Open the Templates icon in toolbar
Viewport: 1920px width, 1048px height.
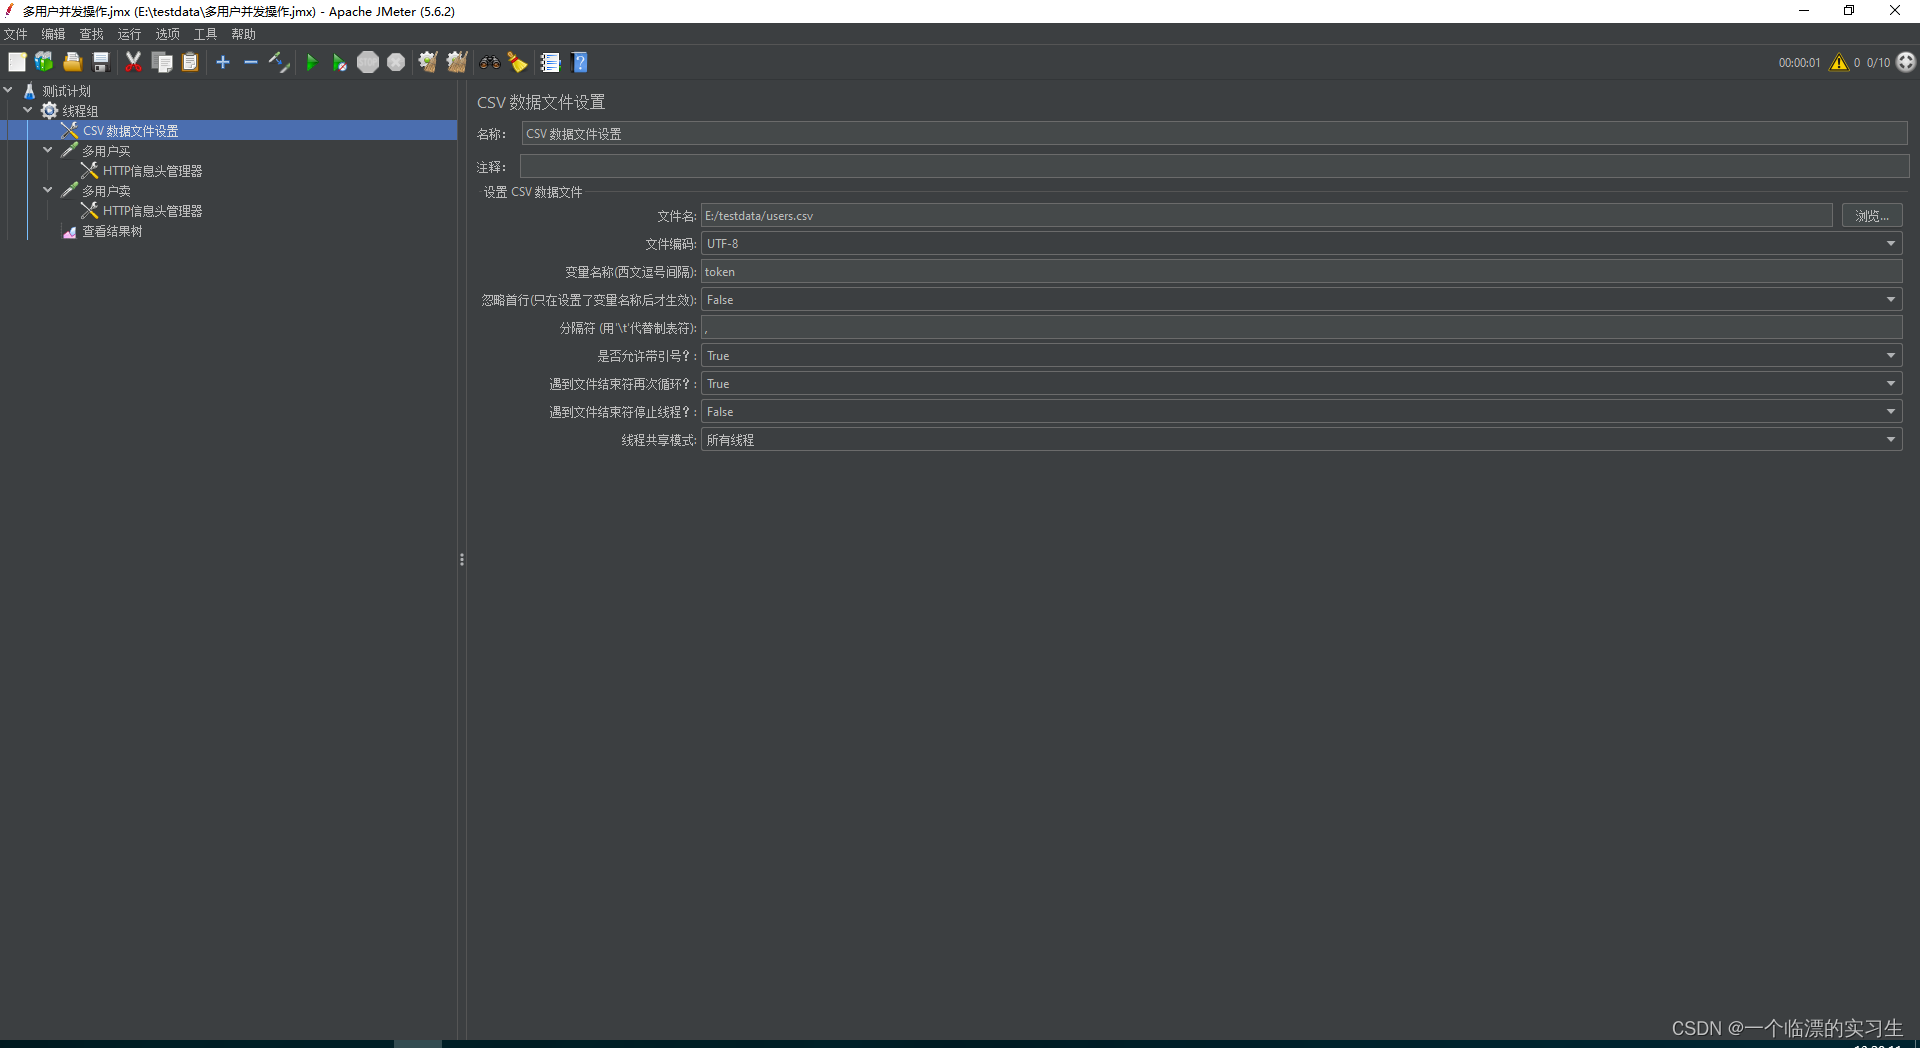click(x=44, y=62)
